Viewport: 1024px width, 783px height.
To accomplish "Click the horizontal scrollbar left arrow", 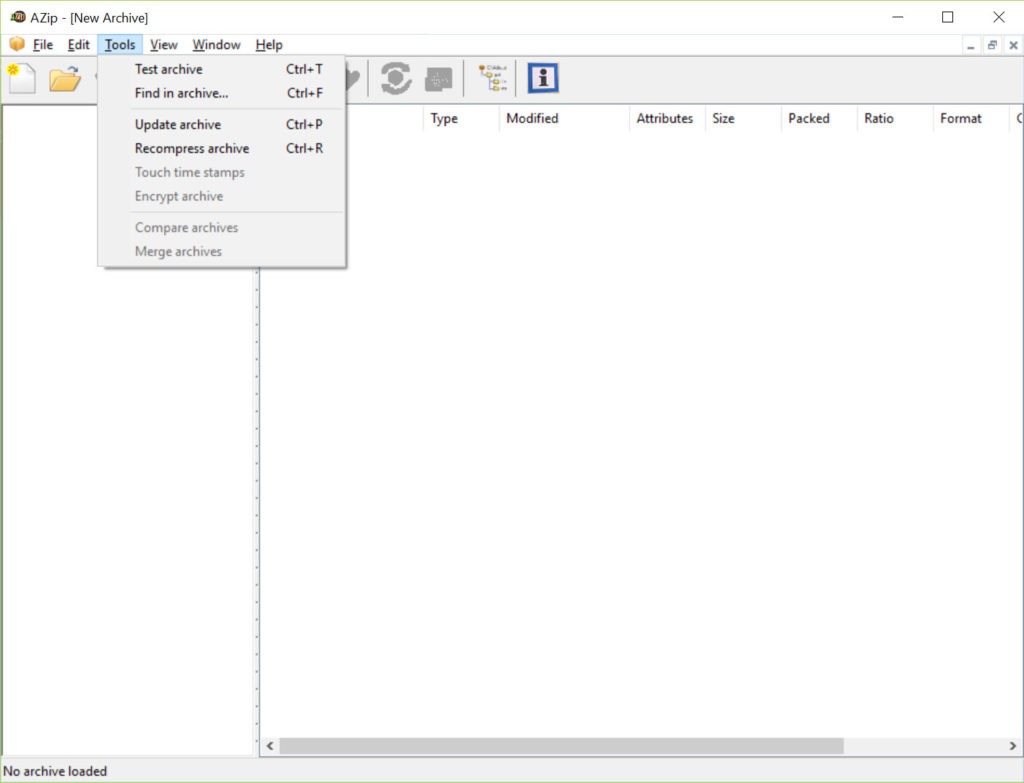I will click(270, 746).
